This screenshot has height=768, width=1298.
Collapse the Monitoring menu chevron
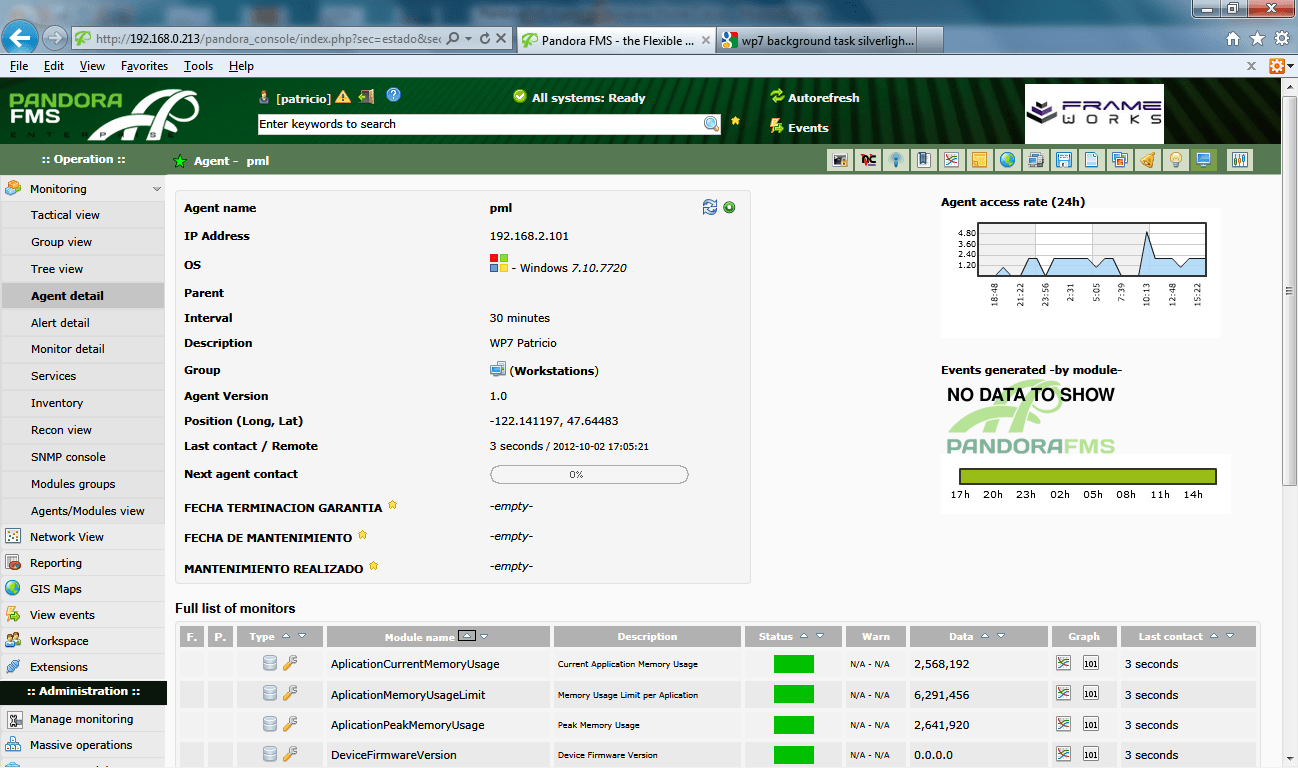pos(156,189)
